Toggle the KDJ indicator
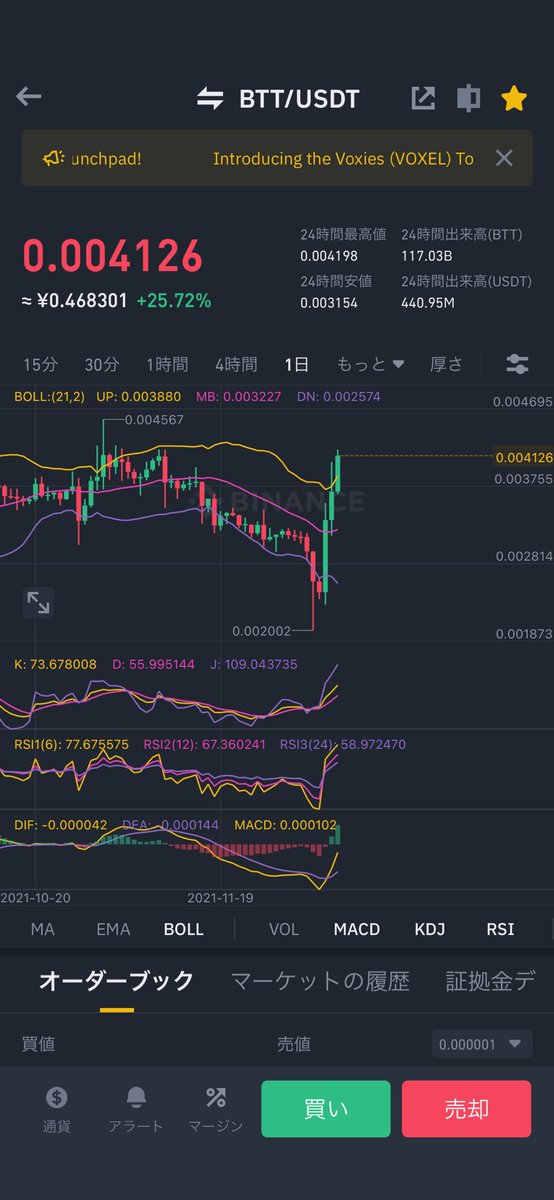 pyautogui.click(x=432, y=929)
